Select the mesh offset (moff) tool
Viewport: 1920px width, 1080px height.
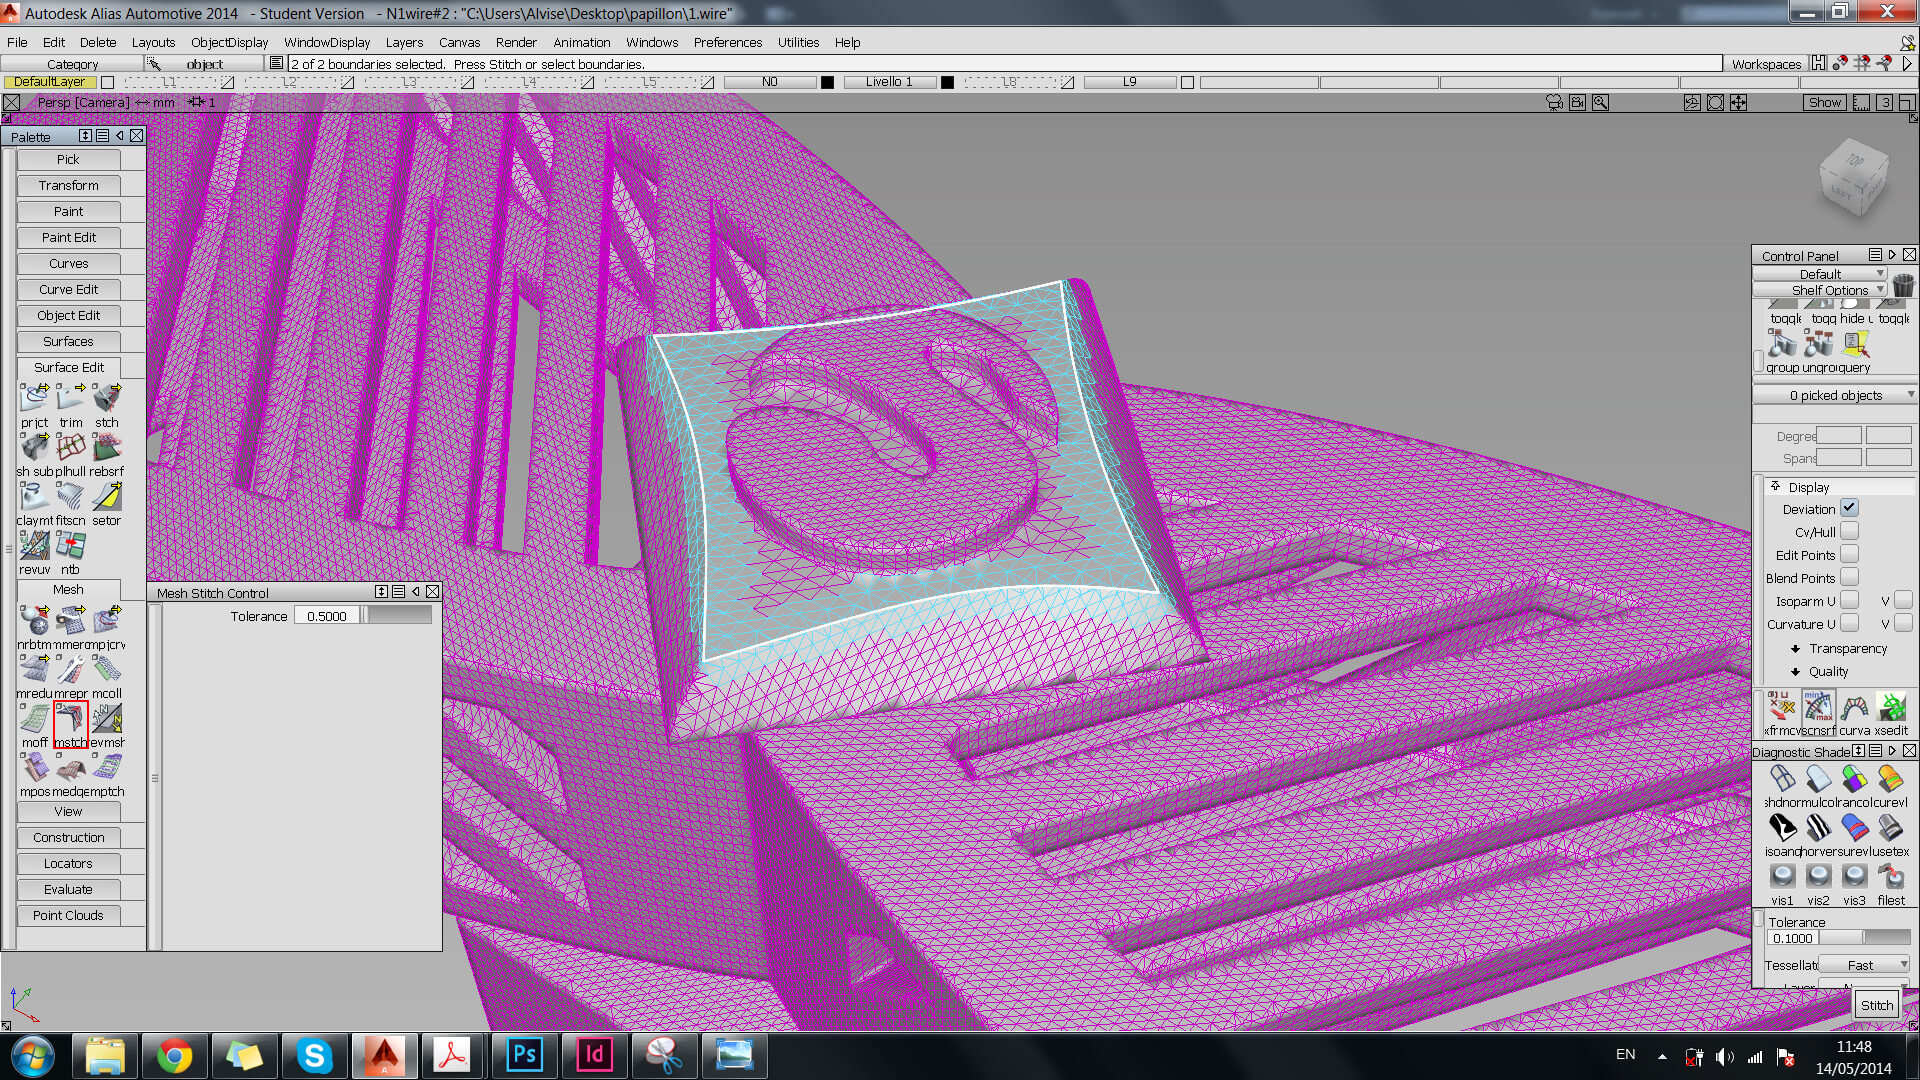(x=34, y=719)
